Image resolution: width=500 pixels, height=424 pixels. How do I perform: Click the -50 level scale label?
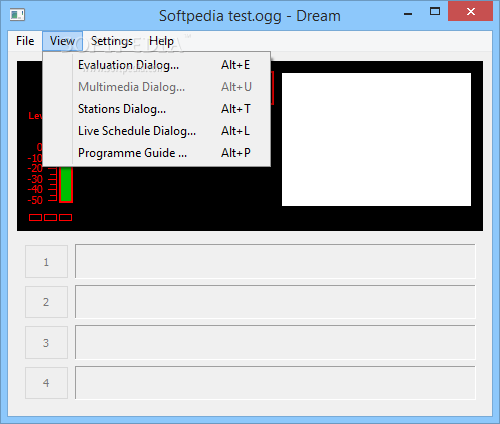(x=35, y=200)
